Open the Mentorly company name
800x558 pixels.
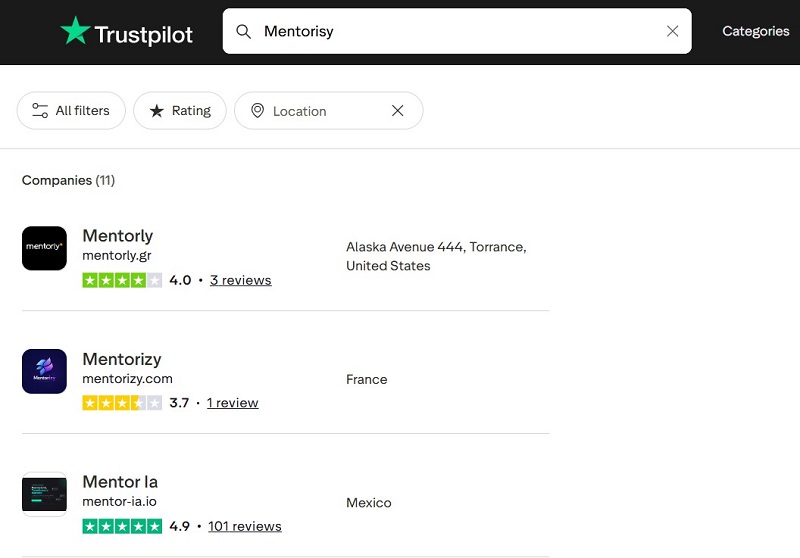pyautogui.click(x=117, y=236)
